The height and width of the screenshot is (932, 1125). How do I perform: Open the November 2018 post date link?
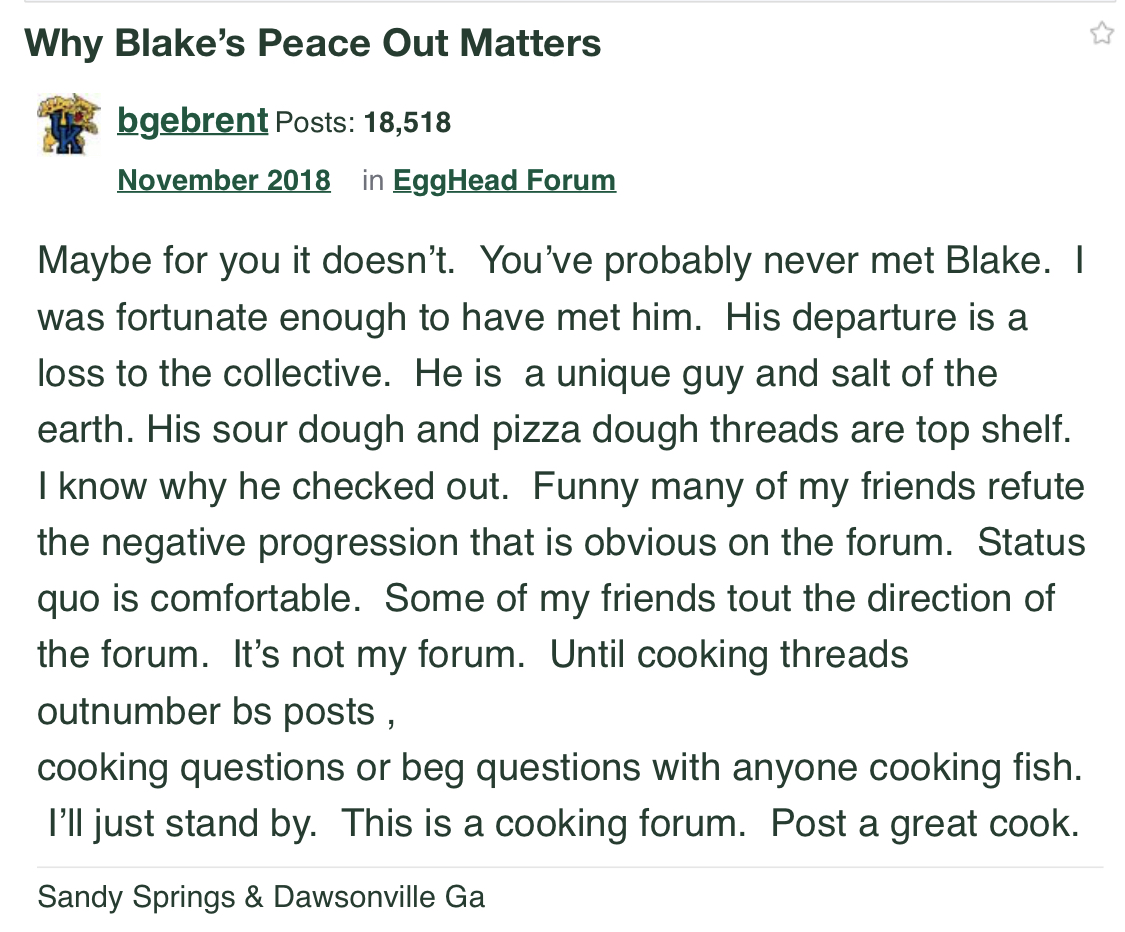click(224, 180)
